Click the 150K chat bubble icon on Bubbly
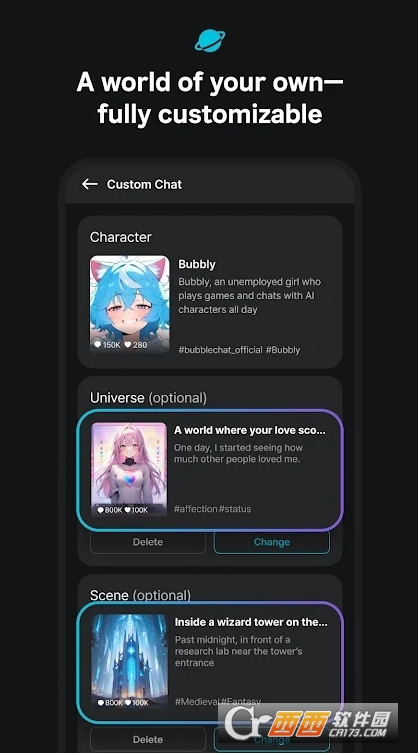 (x=97, y=344)
